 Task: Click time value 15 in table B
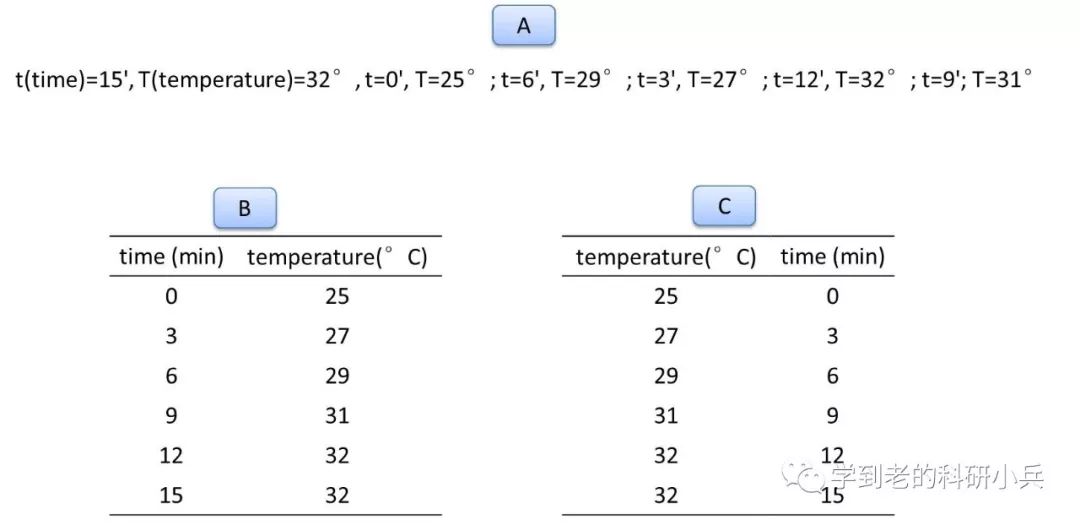pos(172,495)
